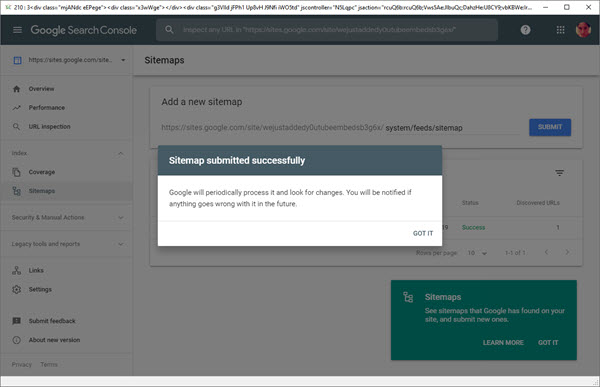Click the Inspect any URL search field

(x=327, y=29)
